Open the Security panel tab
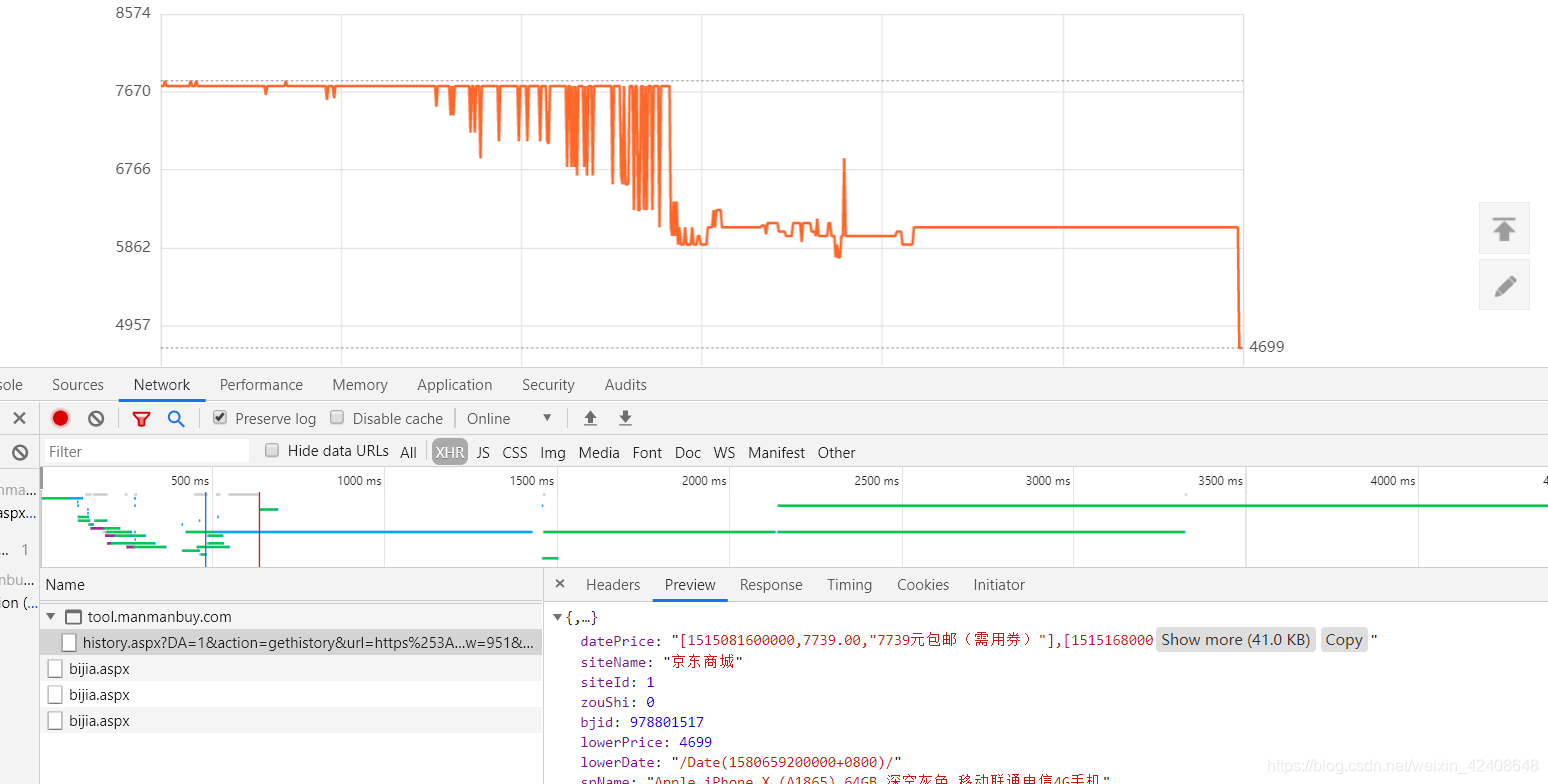This screenshot has height=784, width=1548. (548, 385)
